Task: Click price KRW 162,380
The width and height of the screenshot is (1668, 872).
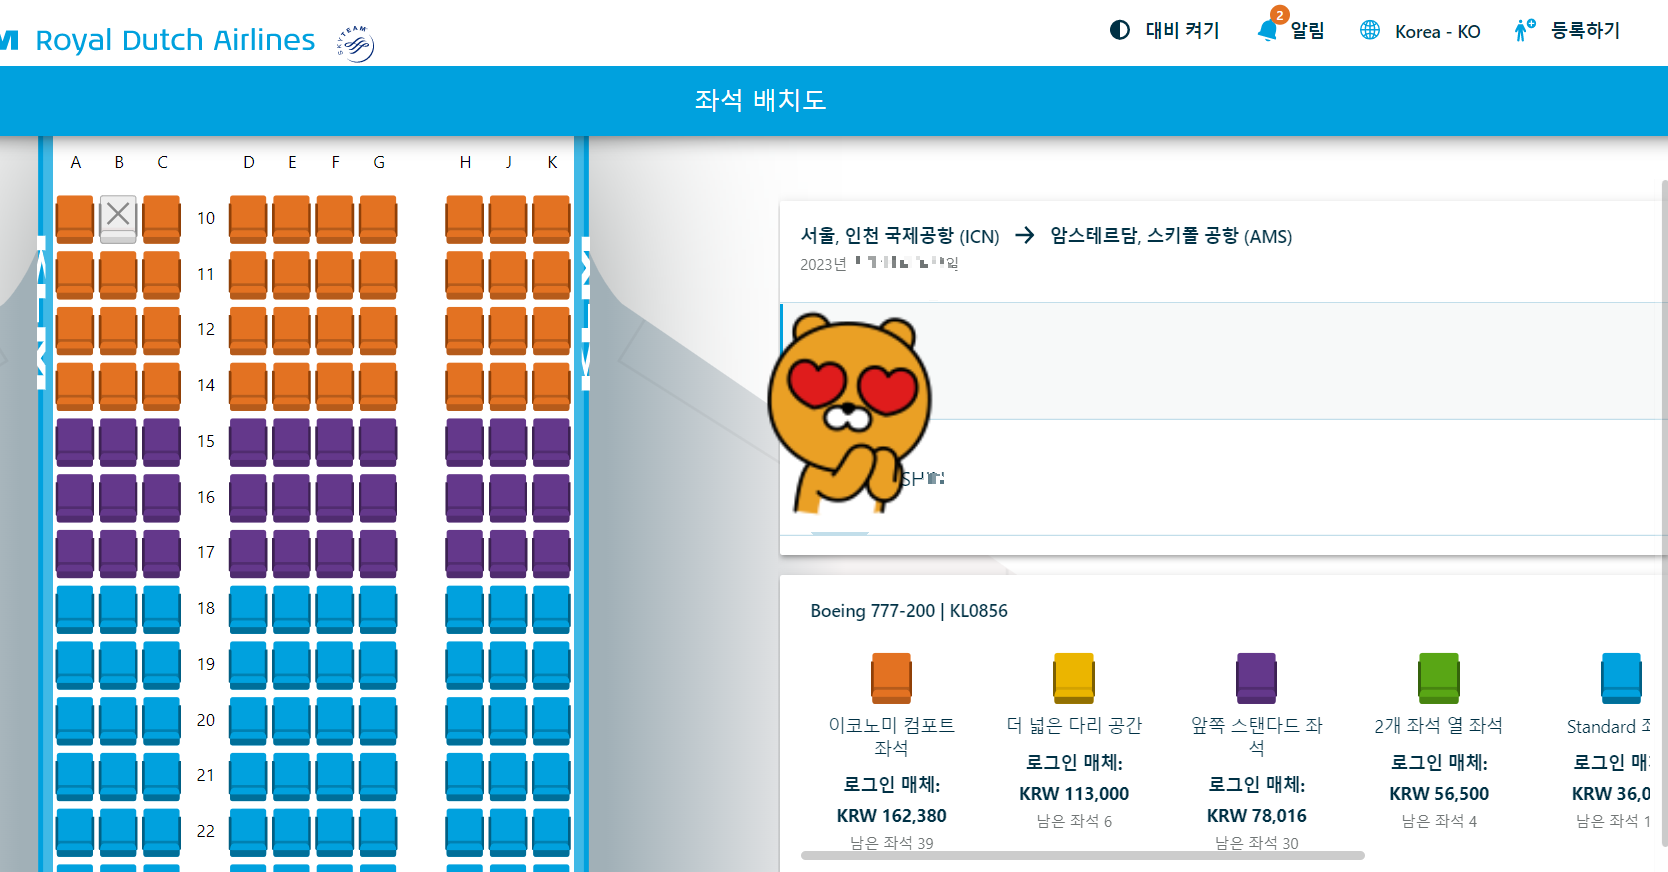Action: pos(891,816)
